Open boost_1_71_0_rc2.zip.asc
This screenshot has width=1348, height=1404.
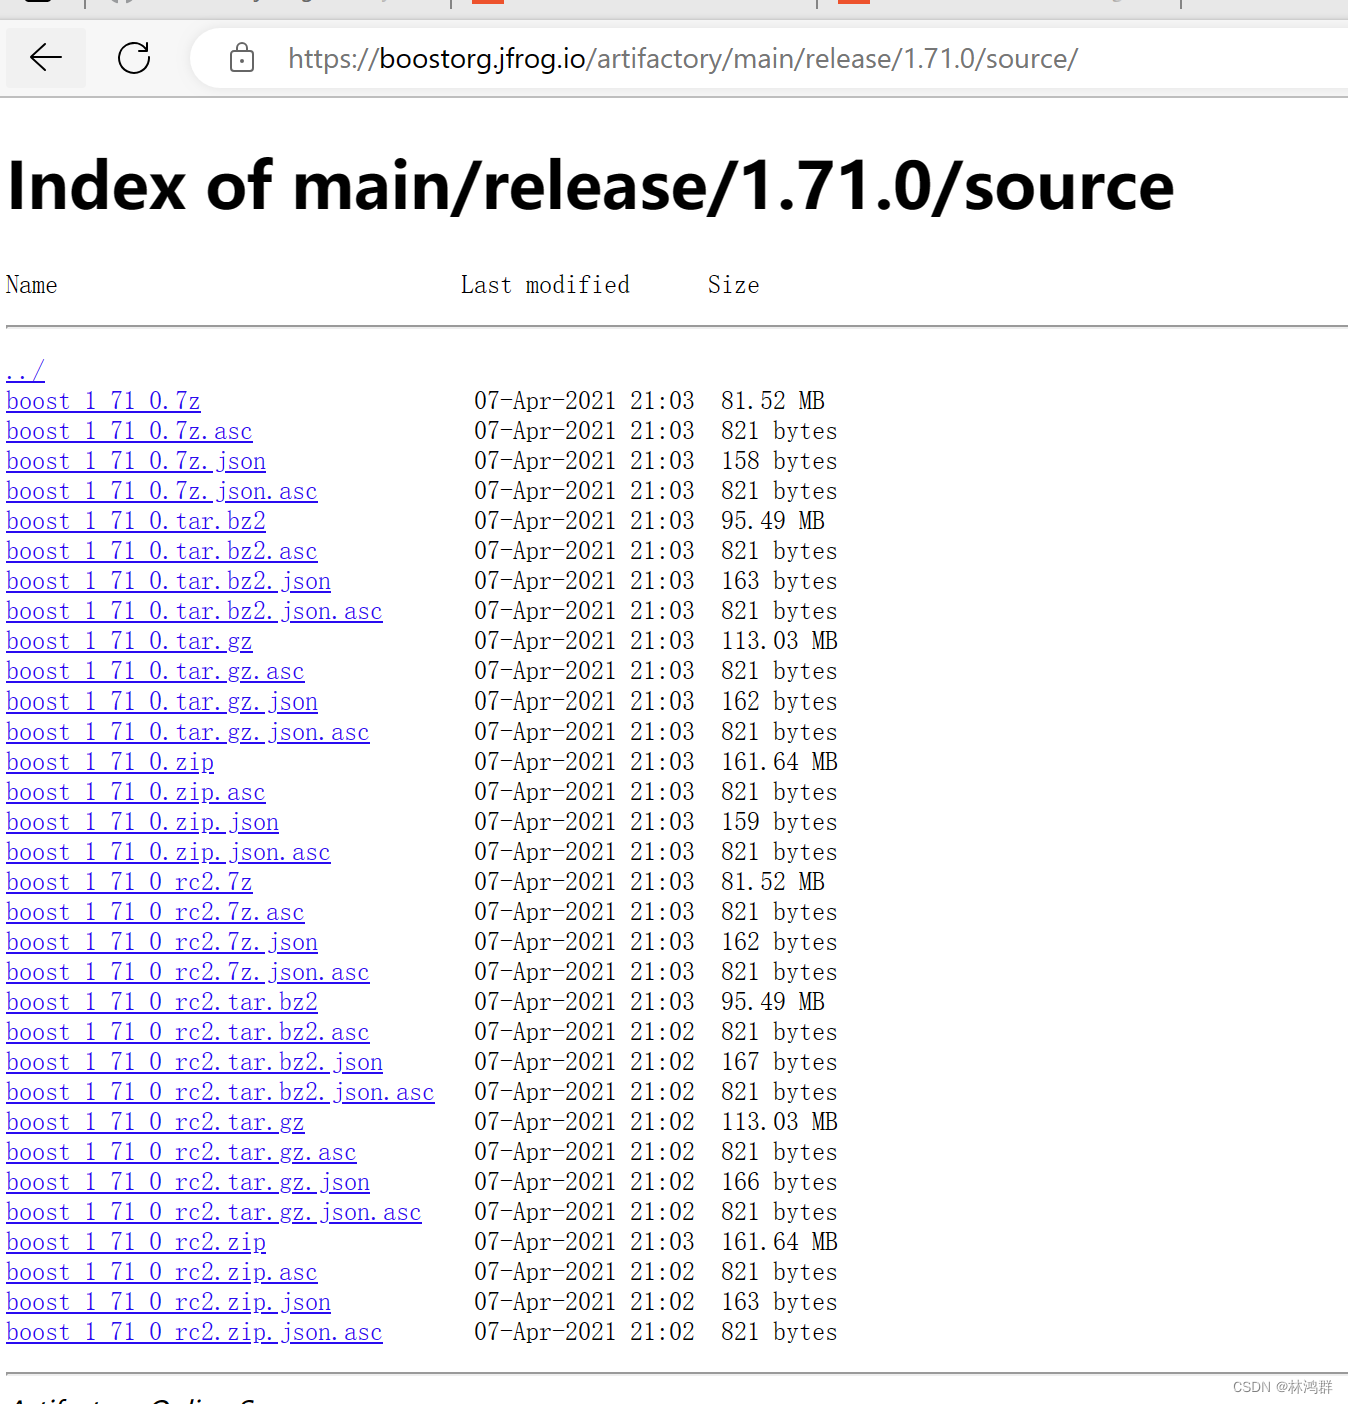[x=162, y=1272]
